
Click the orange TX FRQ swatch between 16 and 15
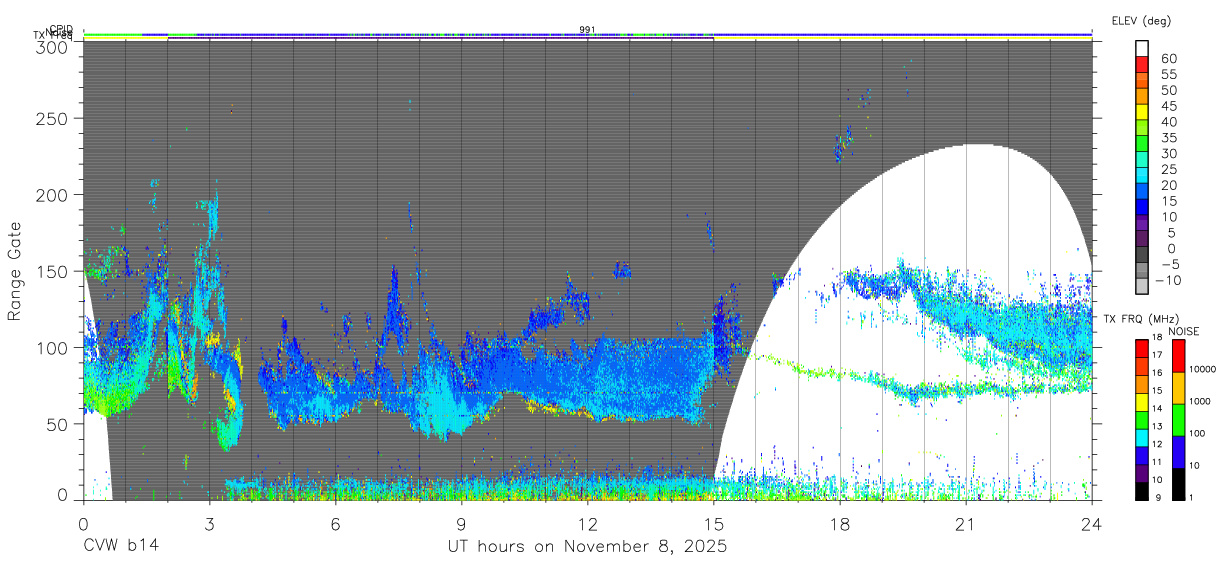click(x=1142, y=384)
